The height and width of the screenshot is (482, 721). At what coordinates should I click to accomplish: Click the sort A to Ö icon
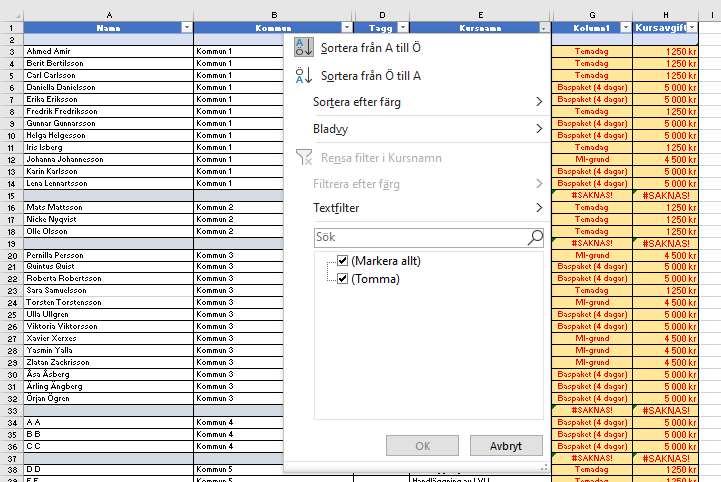point(303,47)
